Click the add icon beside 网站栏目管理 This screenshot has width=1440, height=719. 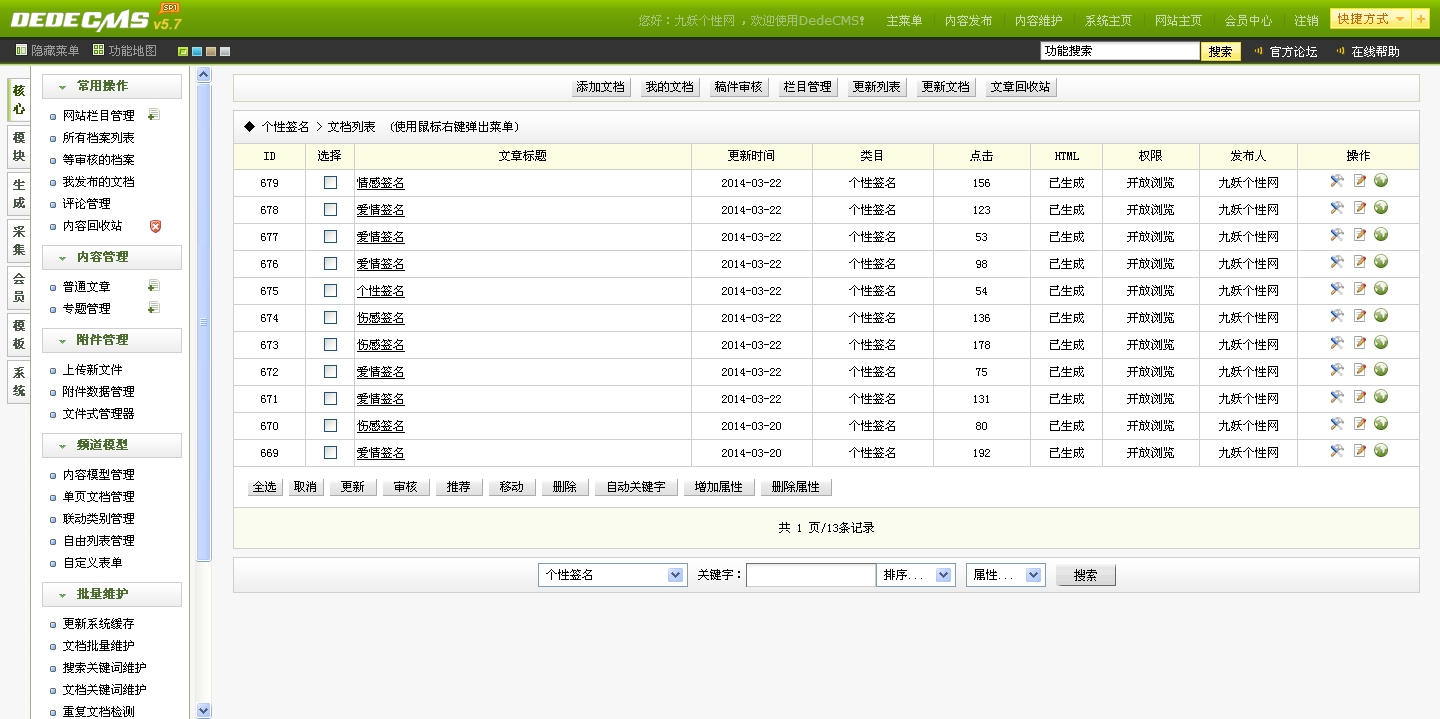click(x=154, y=115)
